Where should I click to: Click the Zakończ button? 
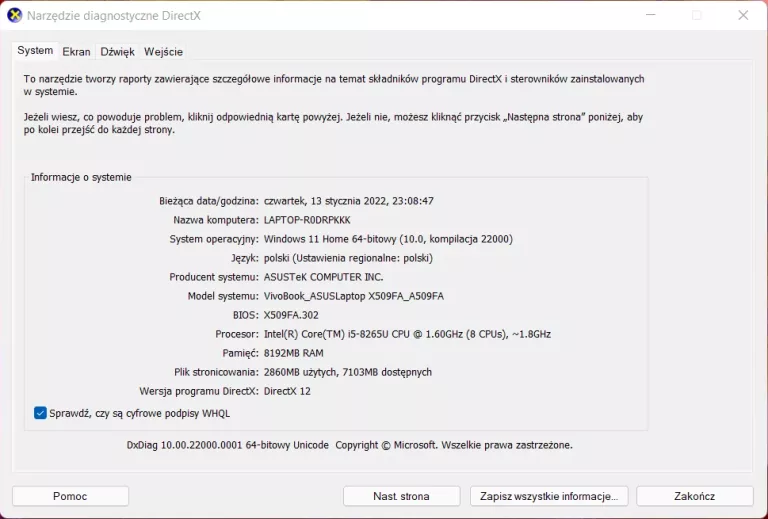[695, 496]
